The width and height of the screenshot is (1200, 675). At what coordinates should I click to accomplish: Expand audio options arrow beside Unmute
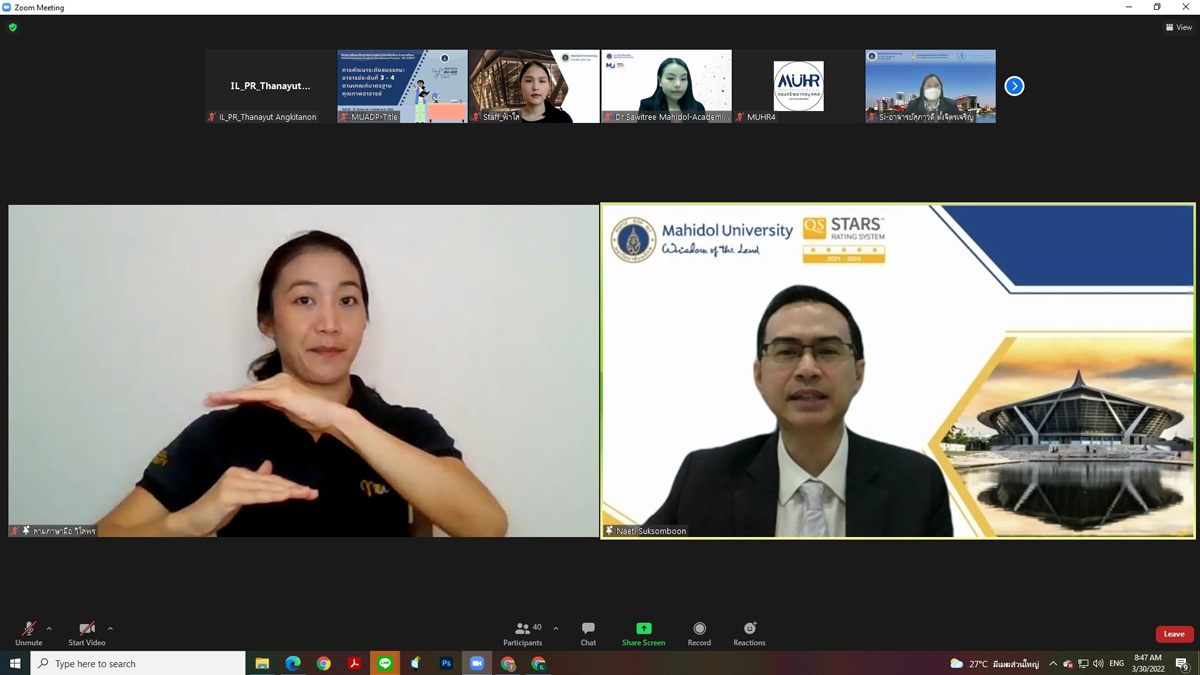coord(49,629)
